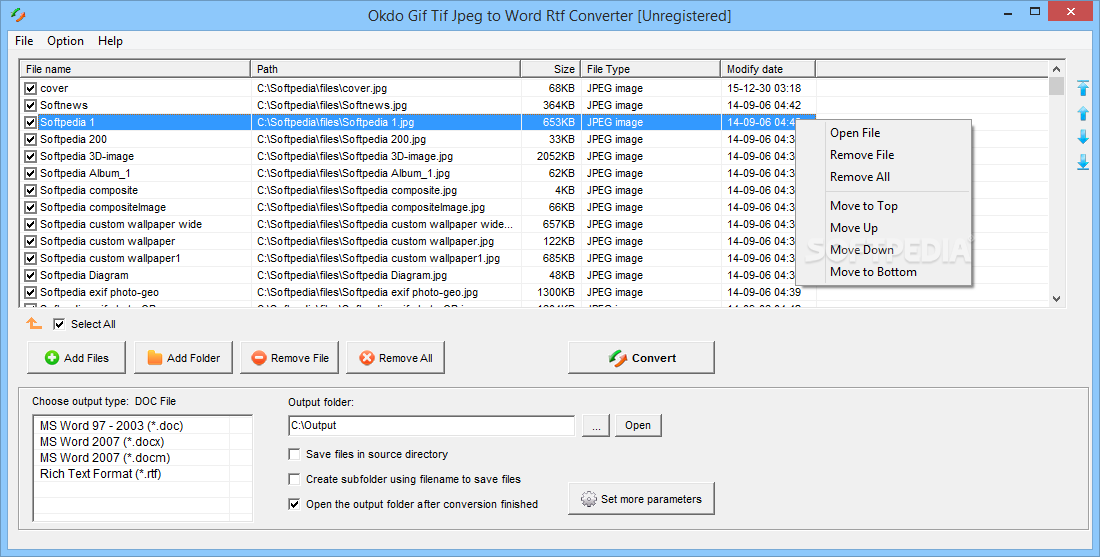Click the Output folder path field

tap(431, 425)
